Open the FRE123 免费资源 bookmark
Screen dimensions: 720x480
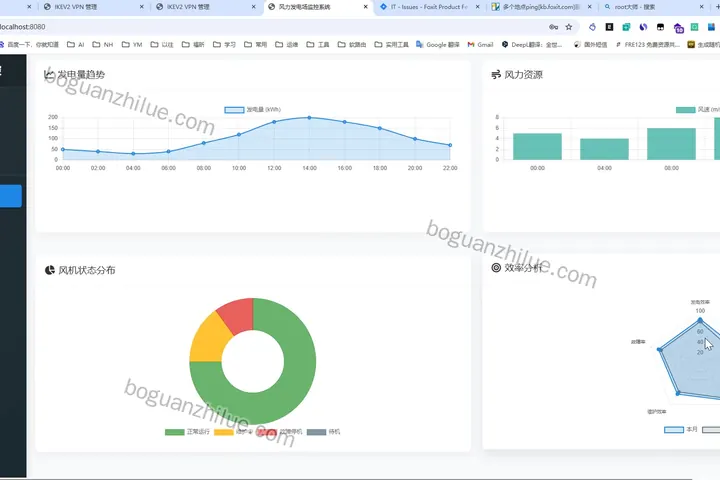(648, 45)
